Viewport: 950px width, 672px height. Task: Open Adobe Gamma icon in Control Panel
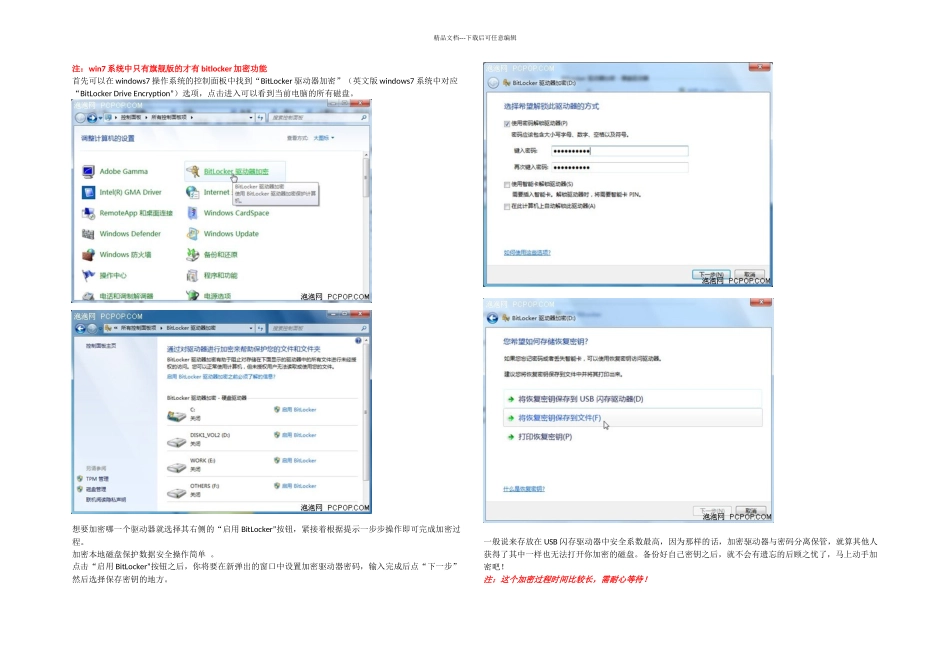coord(88,171)
